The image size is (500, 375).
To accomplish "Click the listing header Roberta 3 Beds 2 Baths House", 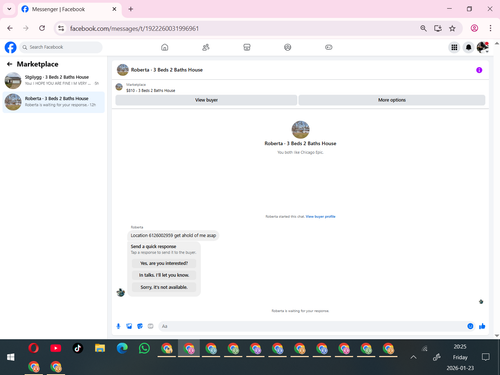I will click(166, 70).
